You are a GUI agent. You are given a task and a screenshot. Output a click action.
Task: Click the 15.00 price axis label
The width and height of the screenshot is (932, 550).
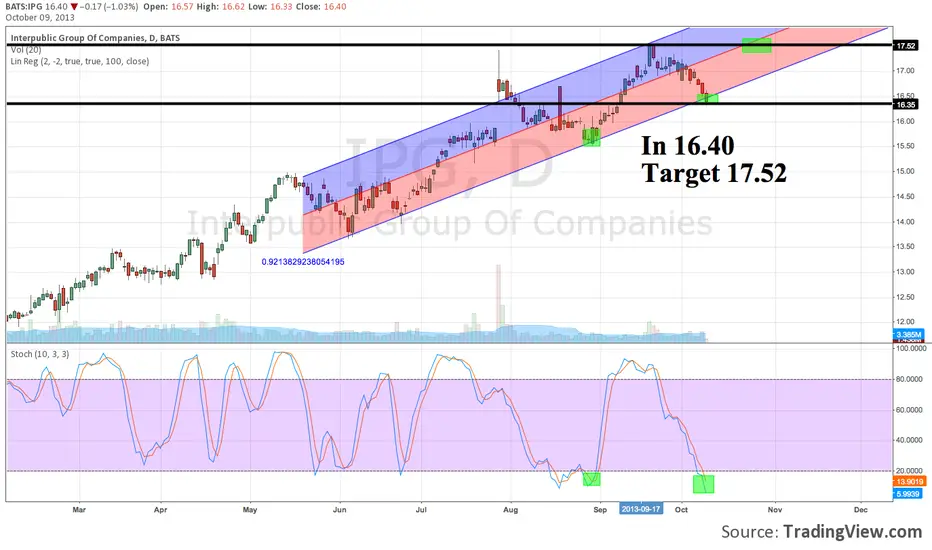906,171
